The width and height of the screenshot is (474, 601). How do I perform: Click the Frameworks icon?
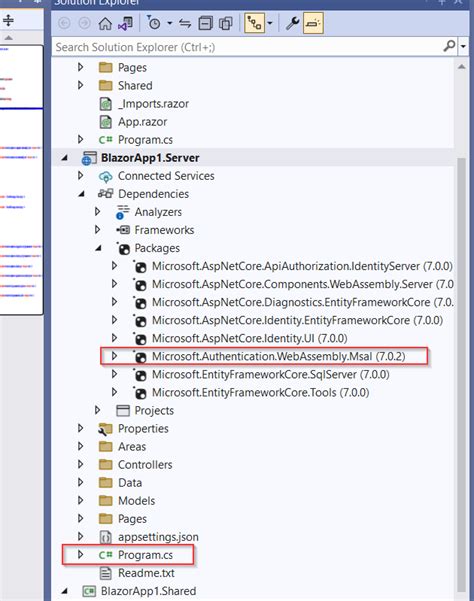point(123,230)
